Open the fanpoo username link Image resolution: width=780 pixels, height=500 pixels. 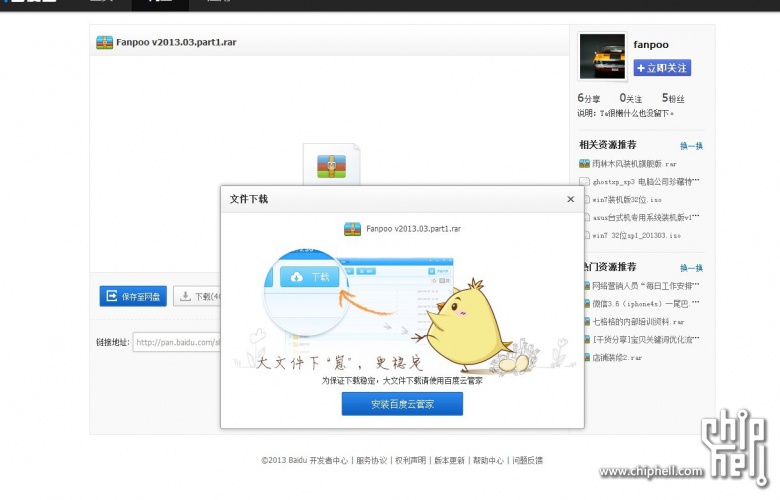[x=651, y=44]
